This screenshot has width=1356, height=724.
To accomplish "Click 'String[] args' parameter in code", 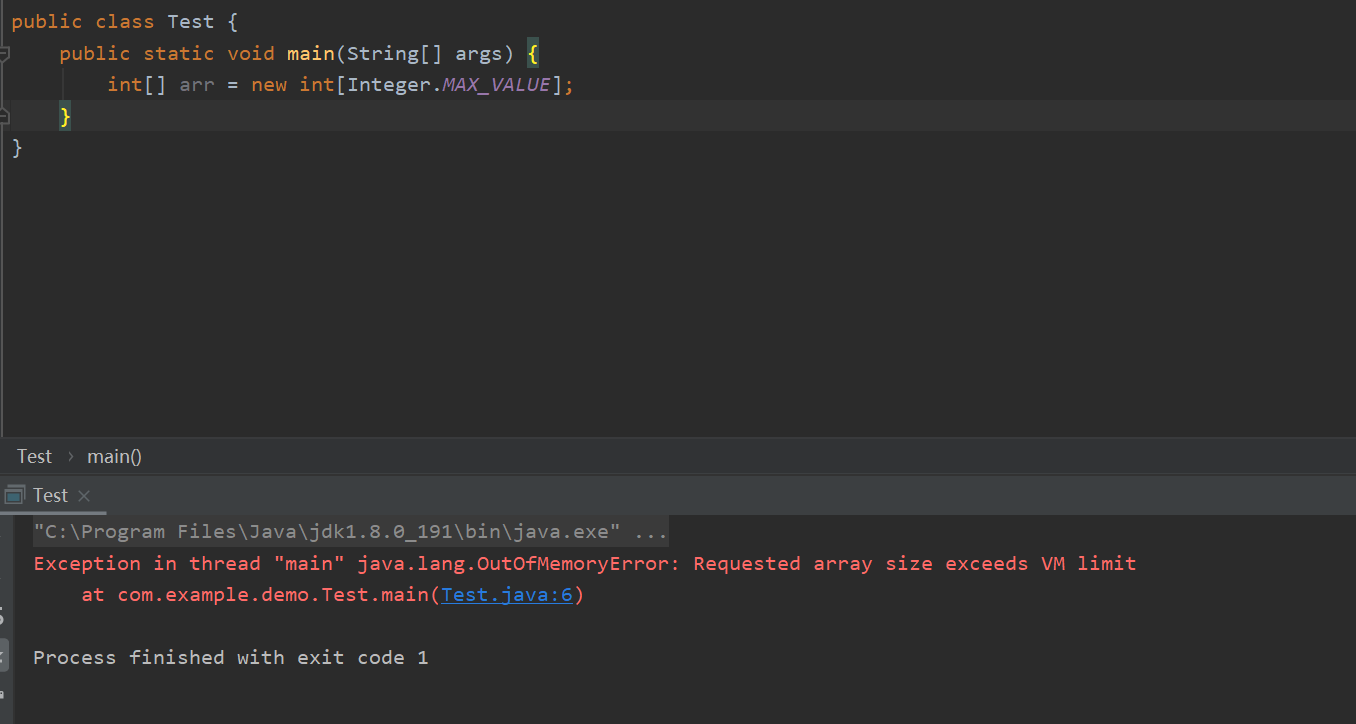I will tap(425, 53).
